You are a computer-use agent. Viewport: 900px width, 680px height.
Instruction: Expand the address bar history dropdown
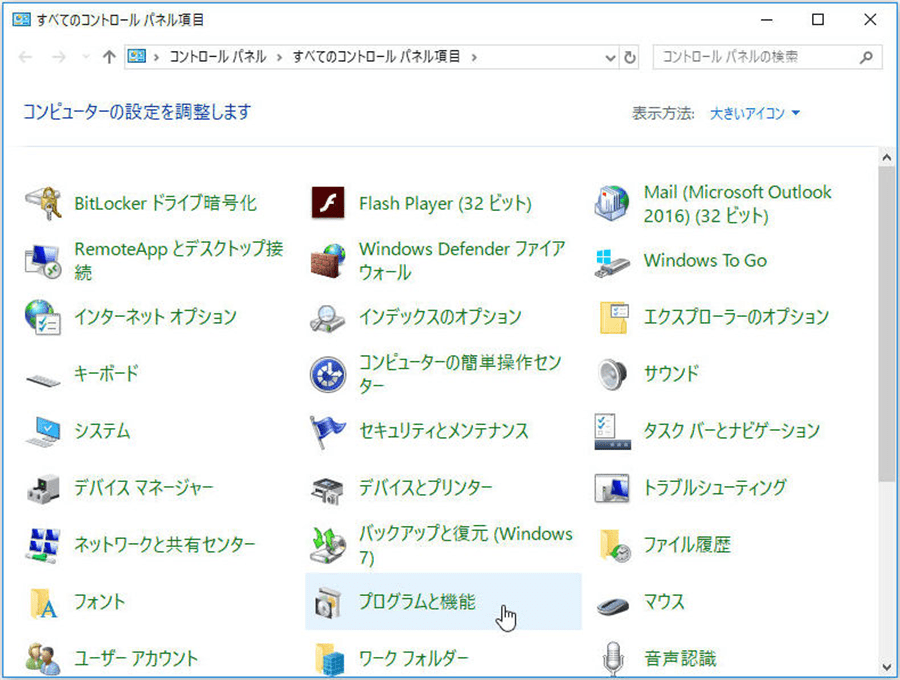point(610,57)
